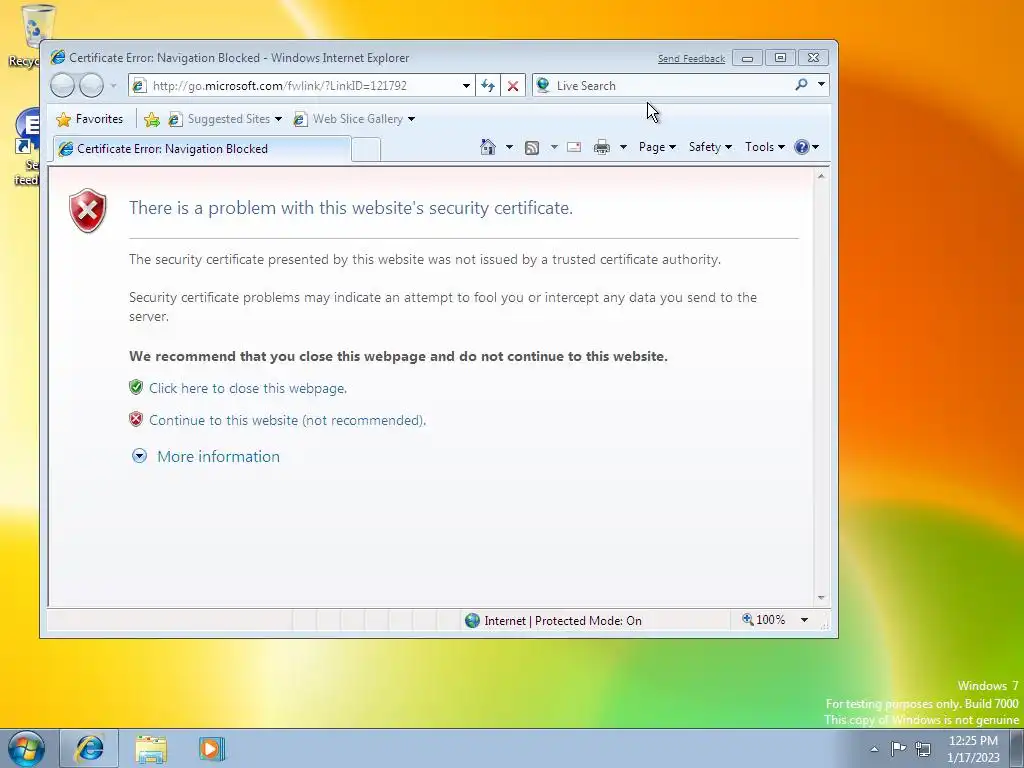1024x768 pixels.
Task: Click the Windows Start orb
Action: [x=27, y=748]
